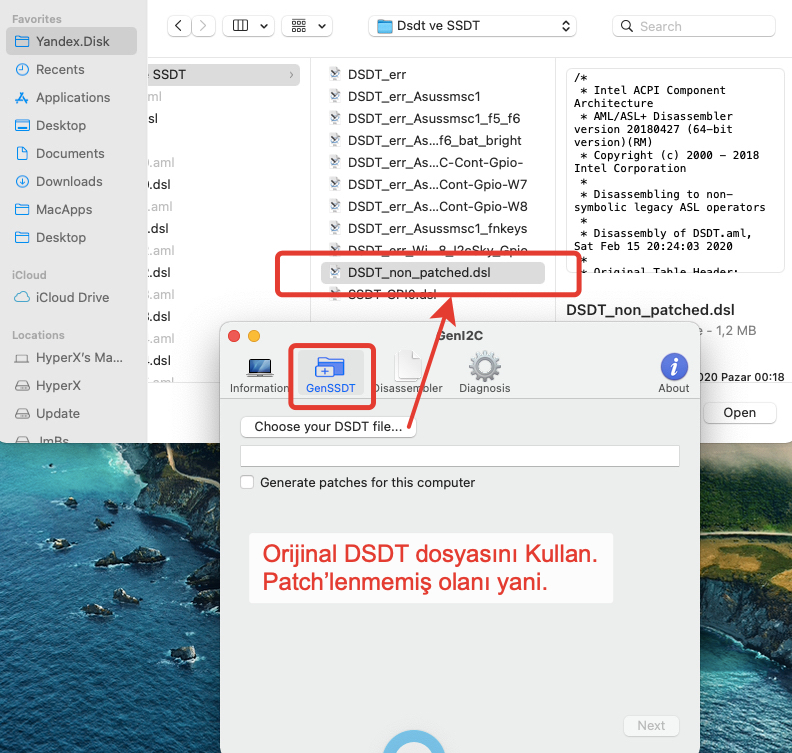
Task: Go to Downloads folder in sidebar
Action: coord(69,181)
